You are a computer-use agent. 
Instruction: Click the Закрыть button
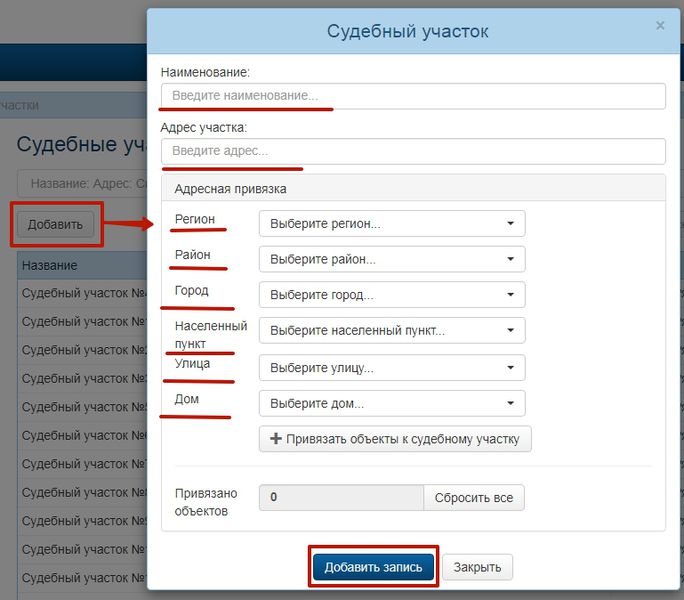coord(477,567)
